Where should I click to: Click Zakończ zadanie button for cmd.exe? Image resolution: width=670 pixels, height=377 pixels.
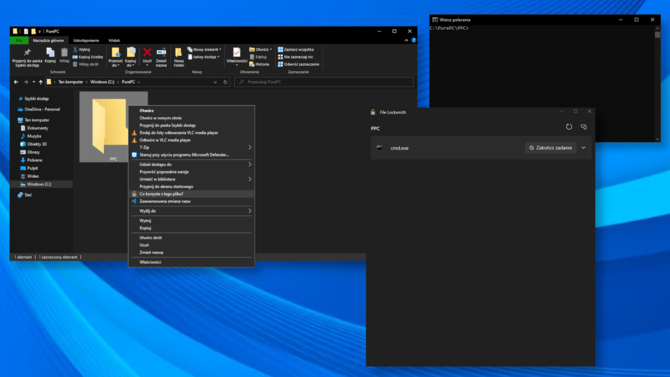pyautogui.click(x=550, y=148)
